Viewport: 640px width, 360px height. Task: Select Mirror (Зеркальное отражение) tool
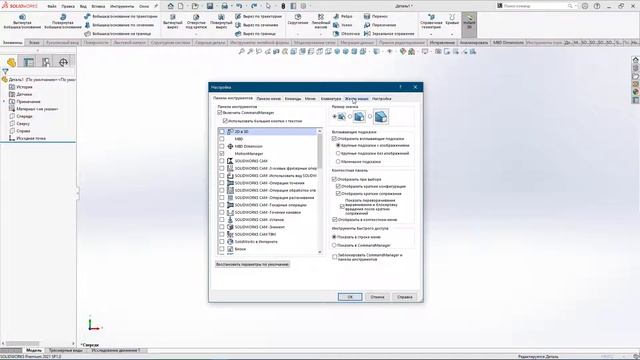(x=389, y=34)
